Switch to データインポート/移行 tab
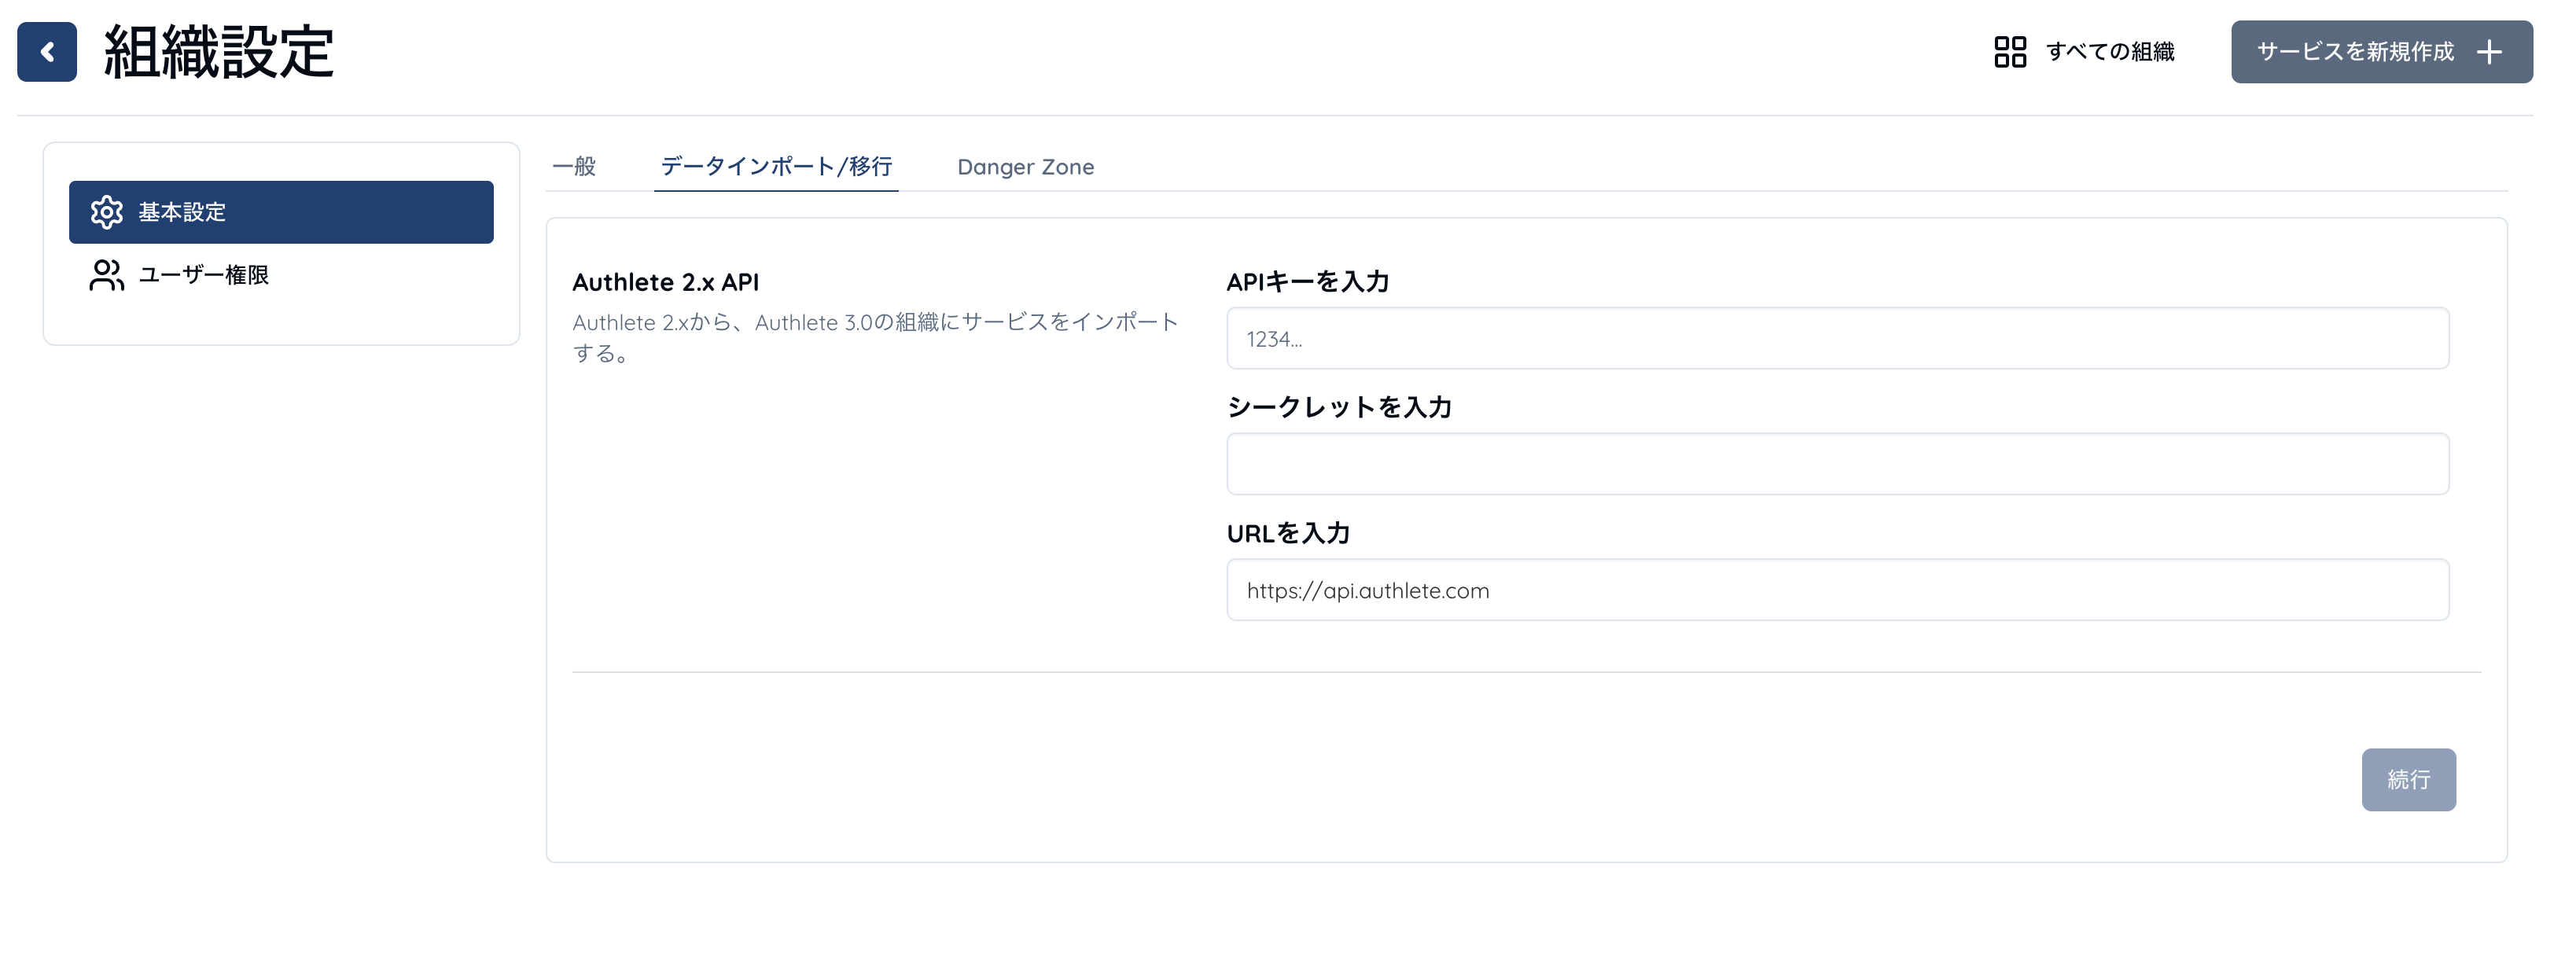Image resolution: width=2576 pixels, height=967 pixels. [776, 167]
